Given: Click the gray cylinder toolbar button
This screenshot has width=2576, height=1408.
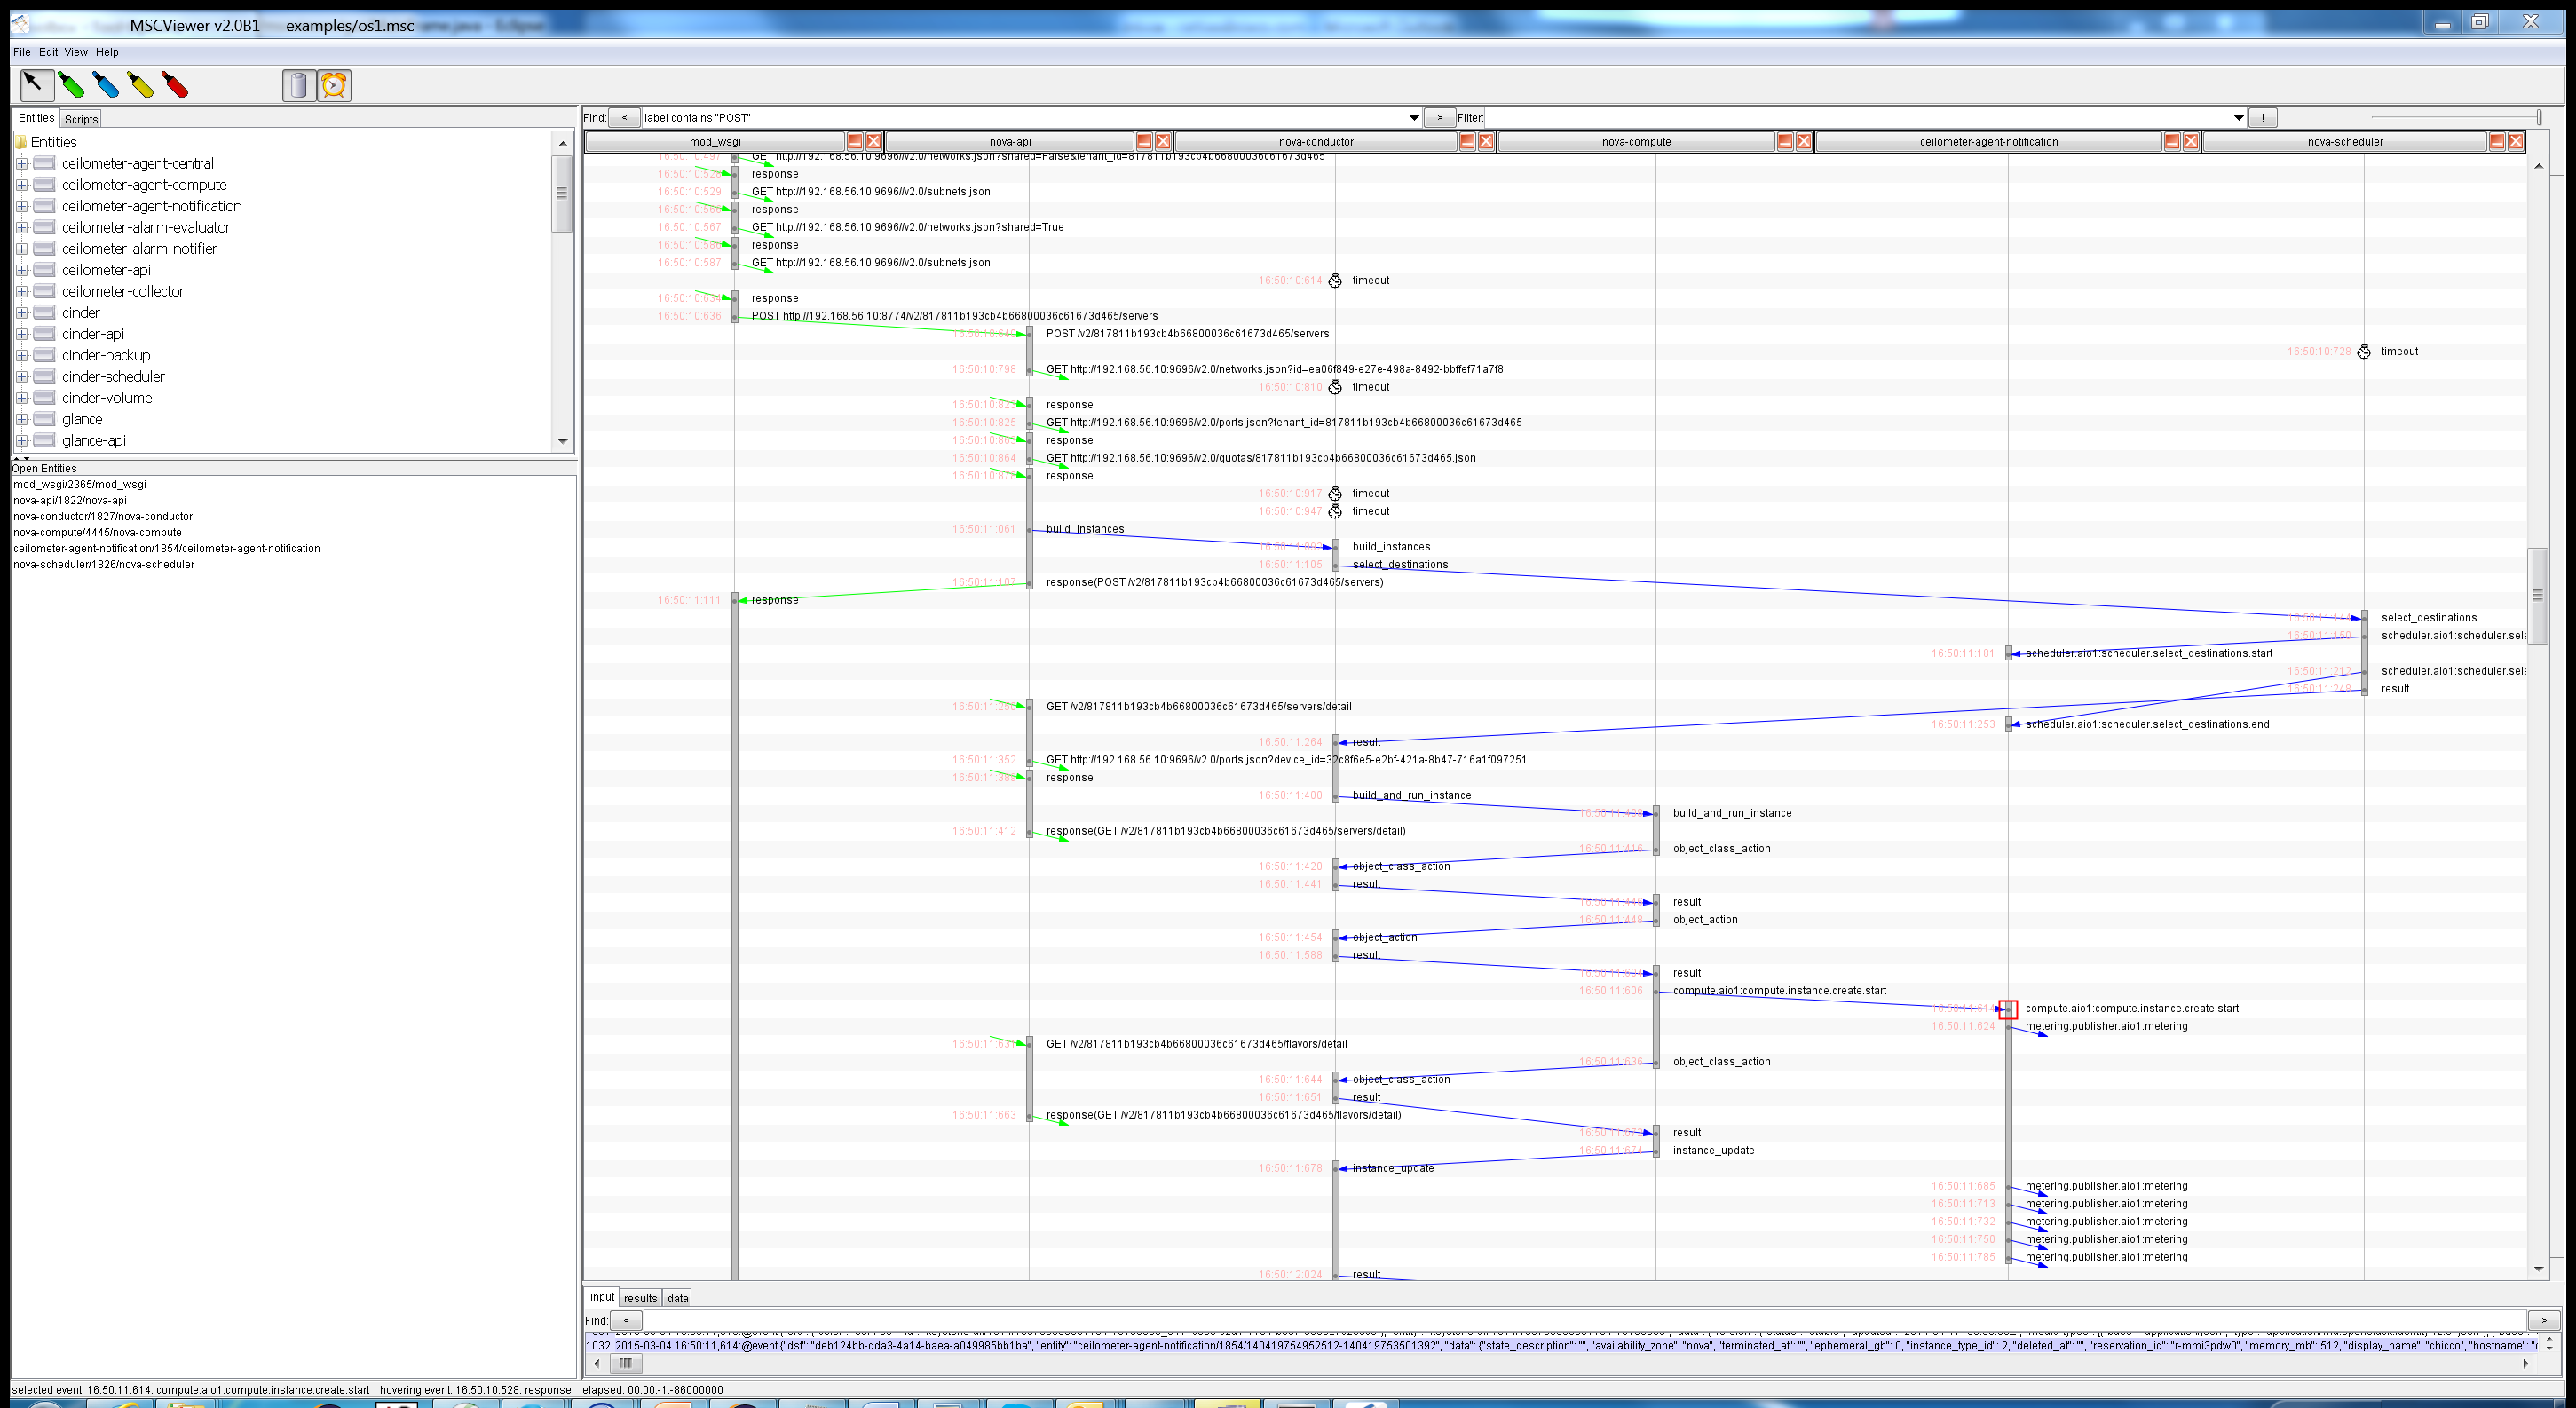Looking at the screenshot, I should (298, 85).
